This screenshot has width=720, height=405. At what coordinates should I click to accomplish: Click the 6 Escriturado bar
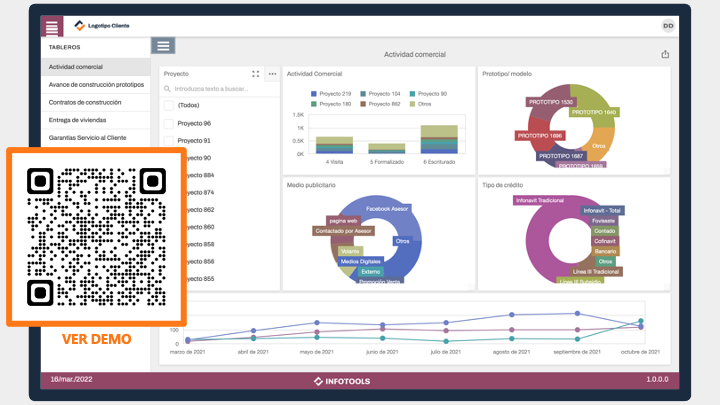pyautogui.click(x=439, y=139)
